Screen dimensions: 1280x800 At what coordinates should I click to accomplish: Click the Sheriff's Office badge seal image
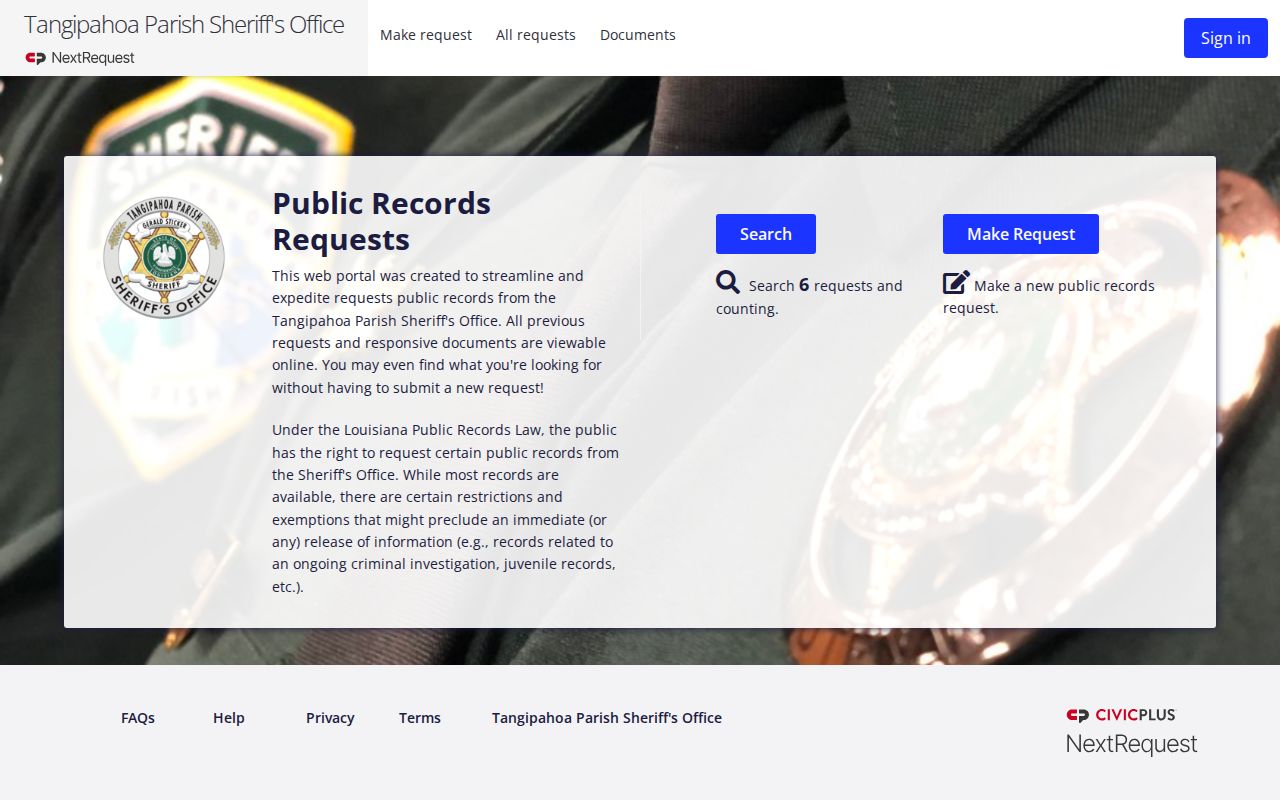164,257
